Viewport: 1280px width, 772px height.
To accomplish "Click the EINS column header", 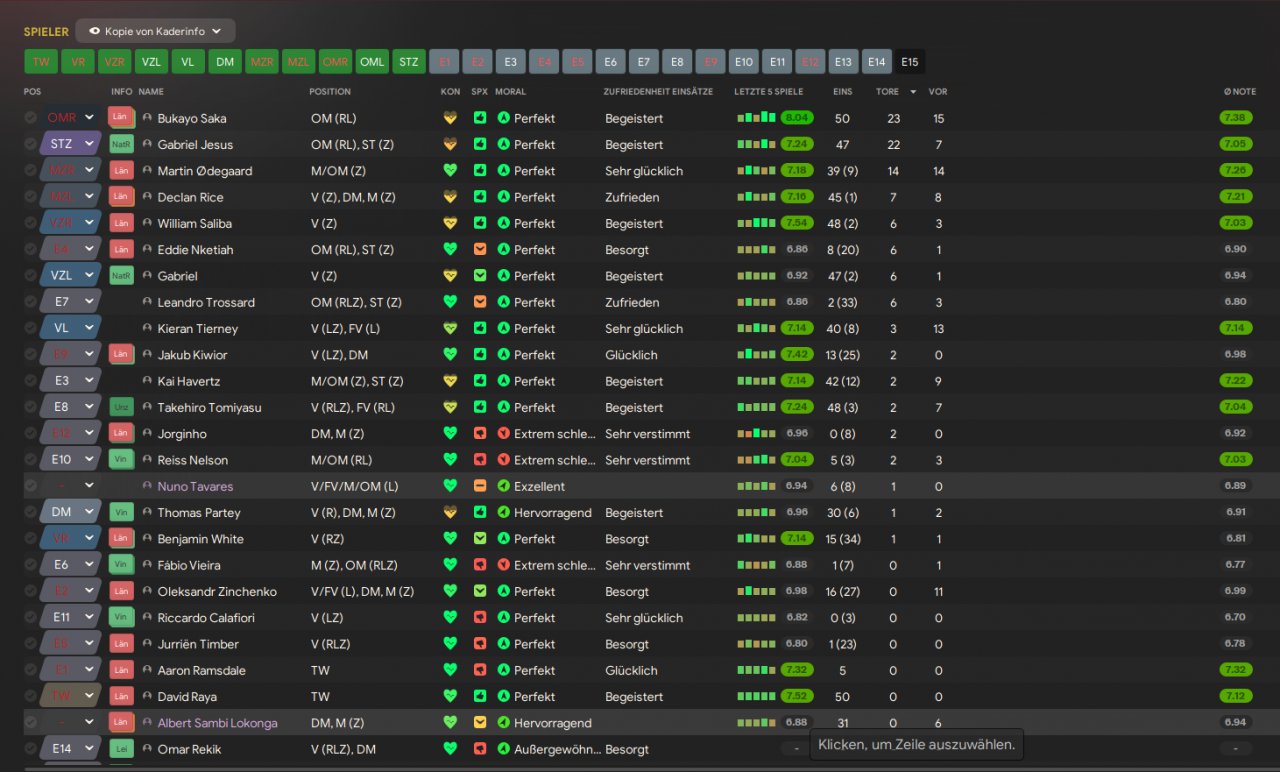I will click(x=843, y=92).
